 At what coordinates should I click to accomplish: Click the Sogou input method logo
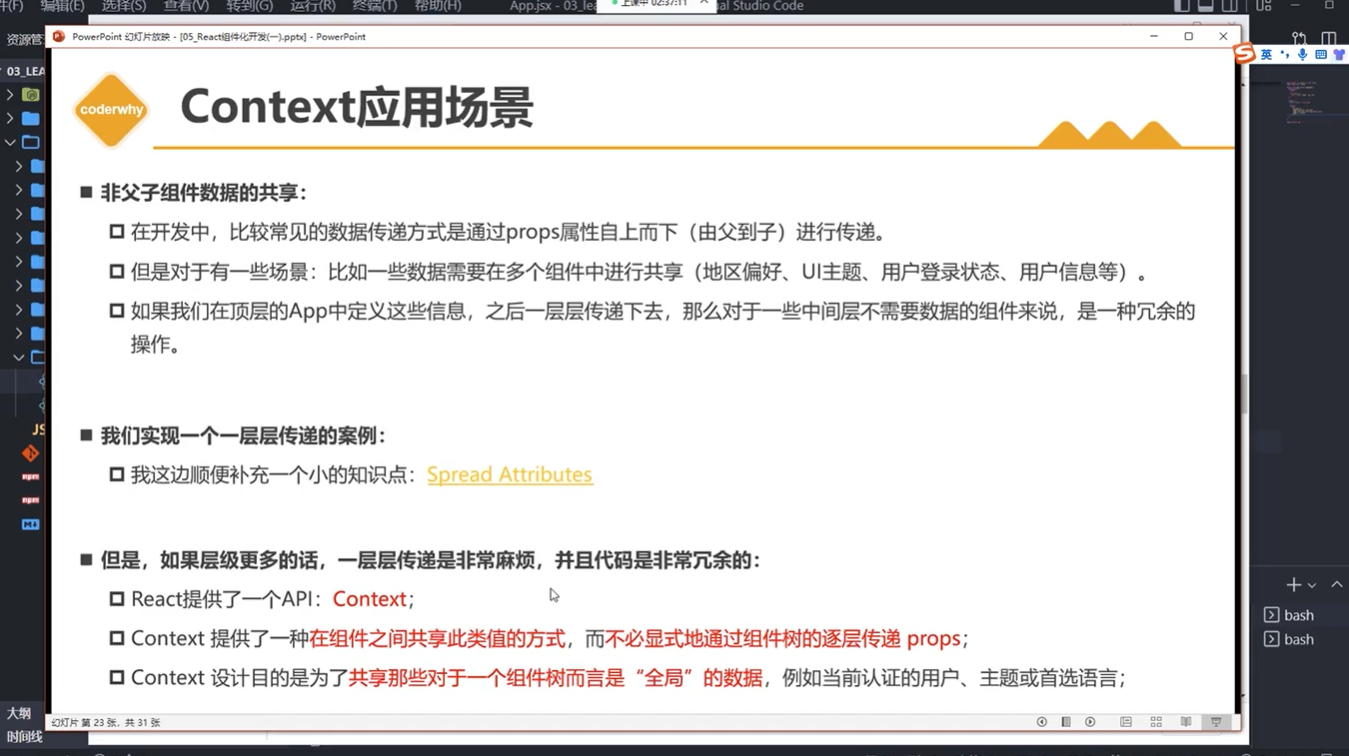tap(1244, 54)
